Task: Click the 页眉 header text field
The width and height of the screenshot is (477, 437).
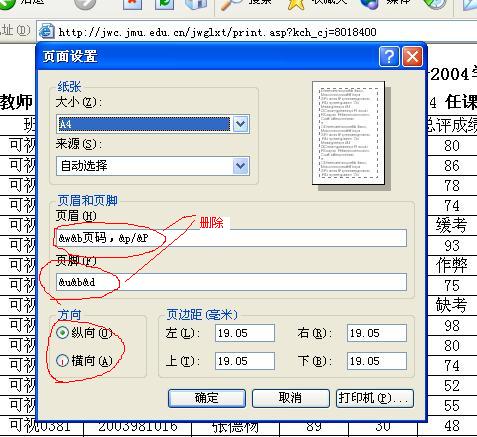Action: coord(231,238)
